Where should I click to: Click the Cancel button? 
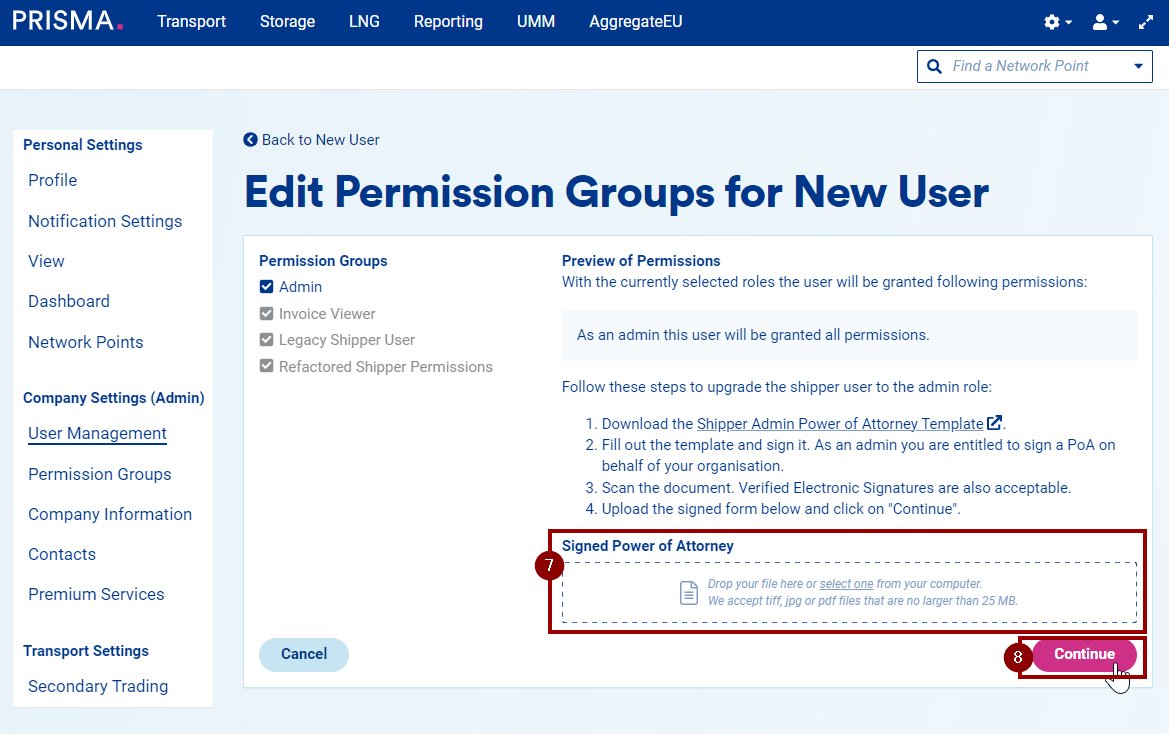click(304, 654)
